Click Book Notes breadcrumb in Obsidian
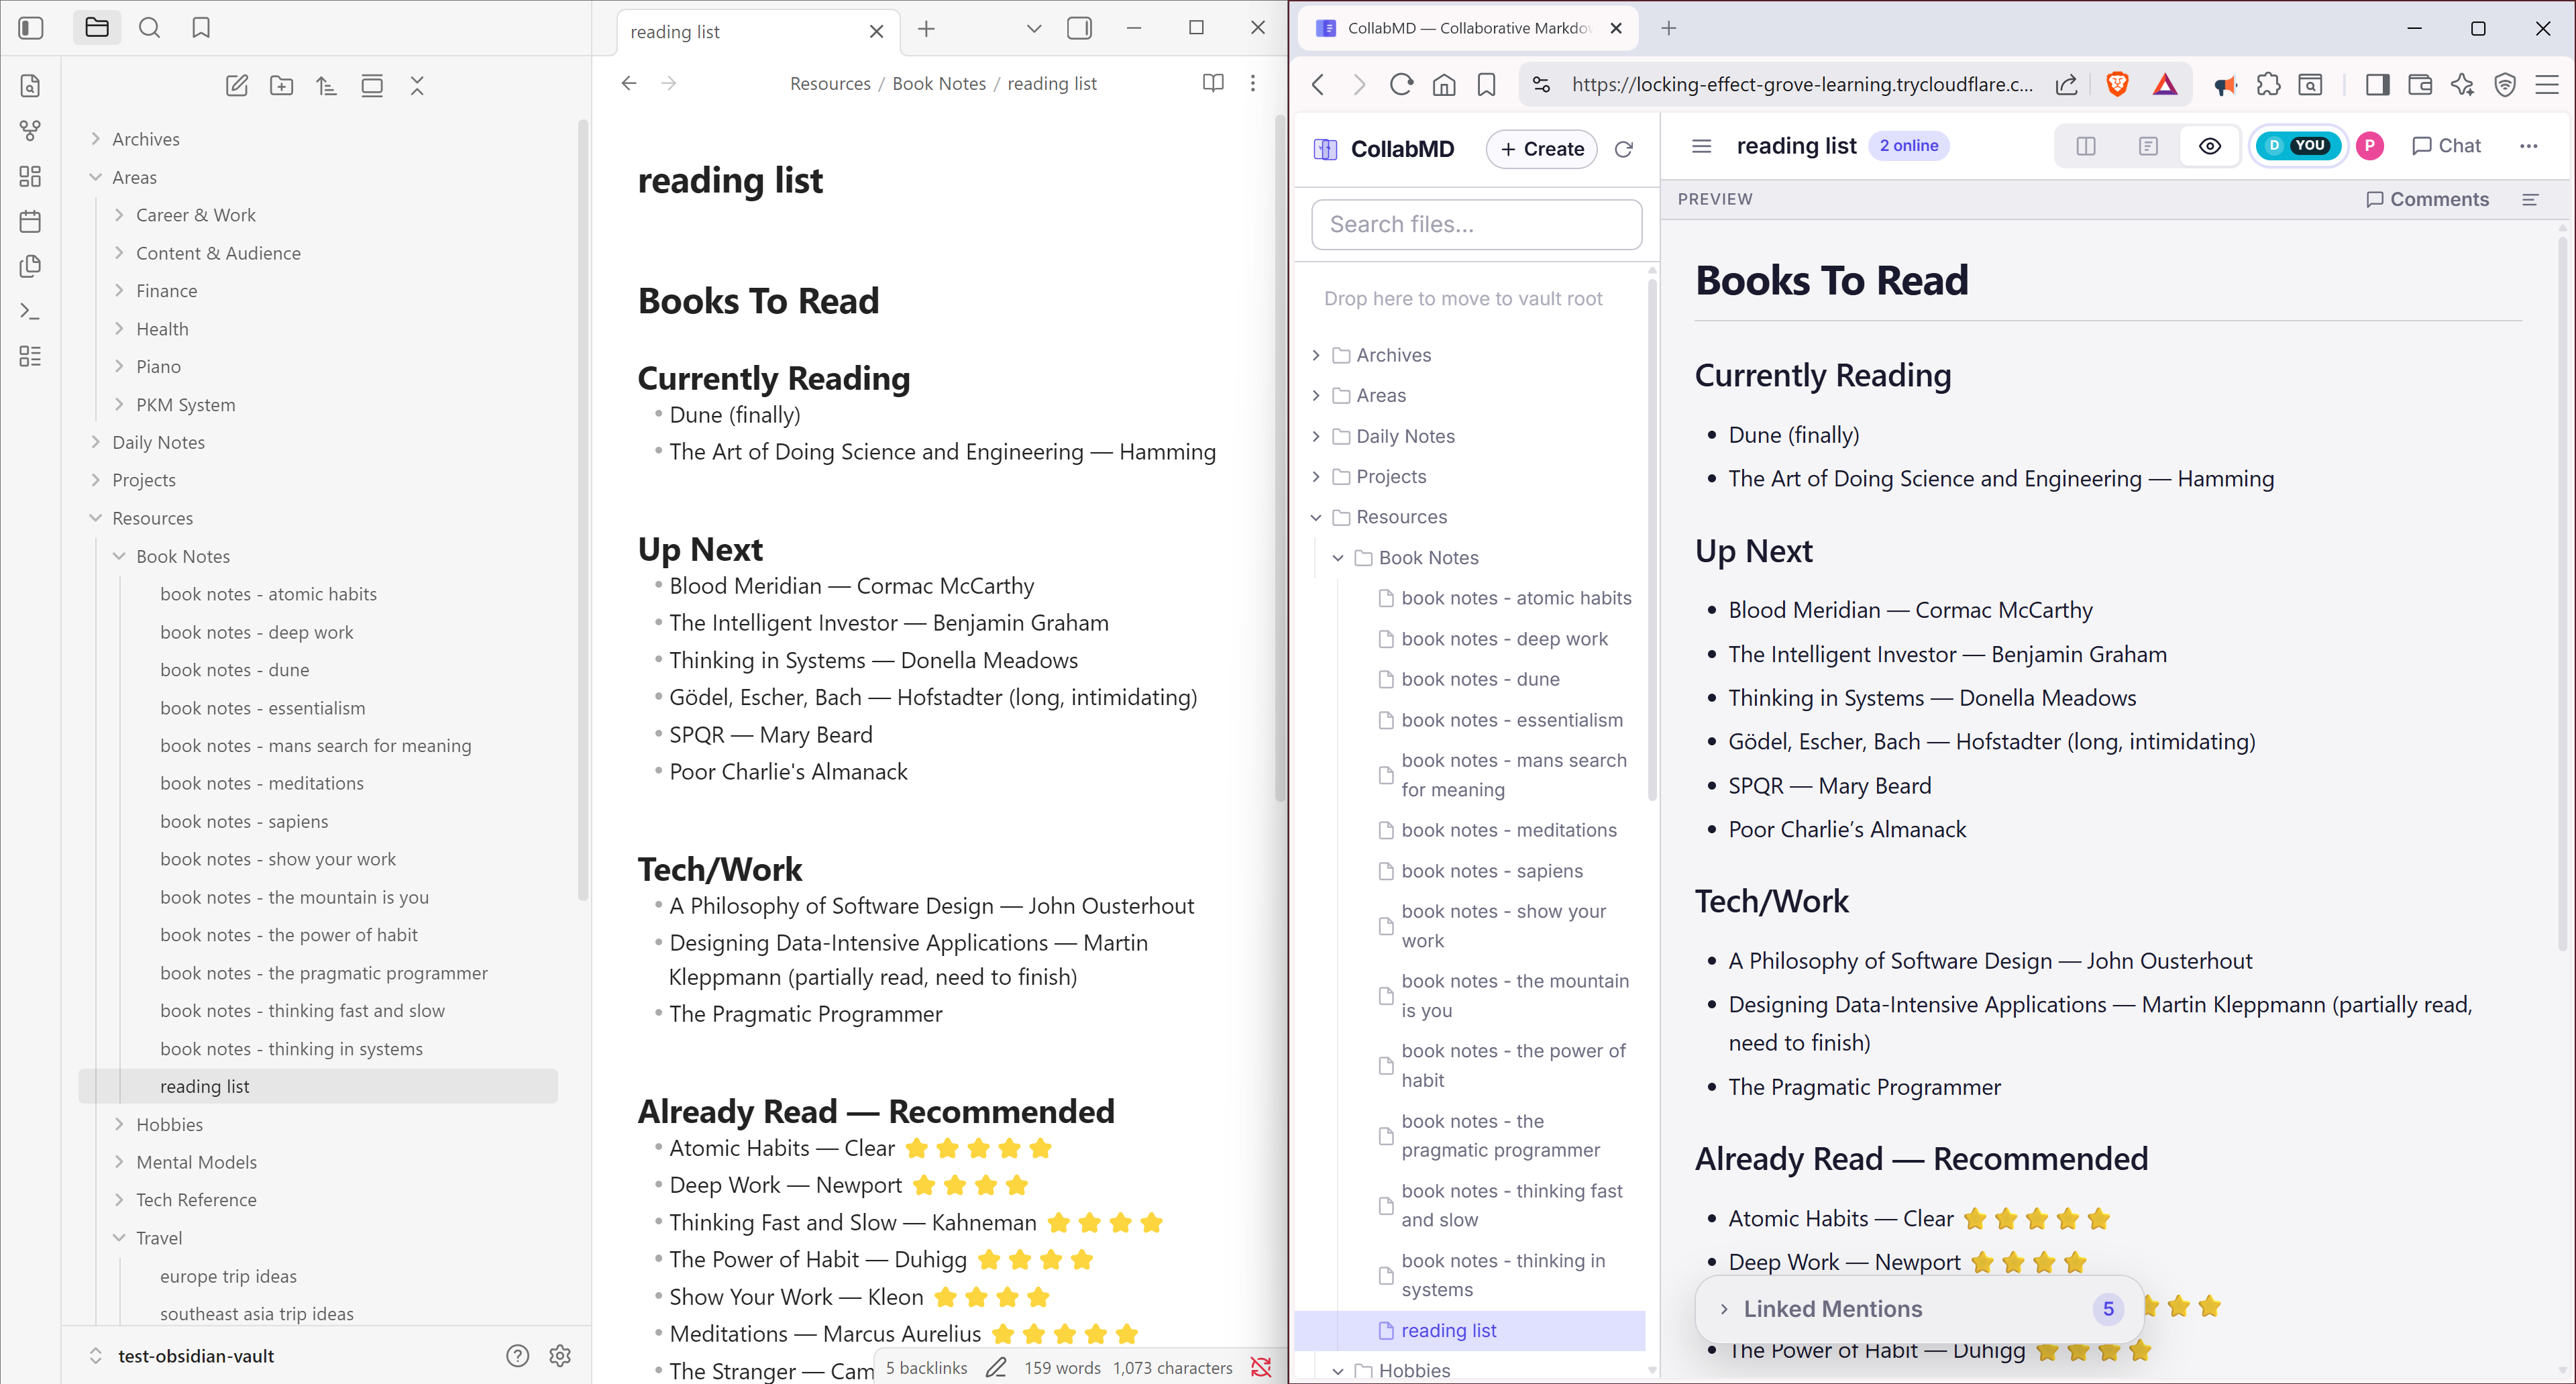This screenshot has height=1384, width=2576. pos(938,84)
